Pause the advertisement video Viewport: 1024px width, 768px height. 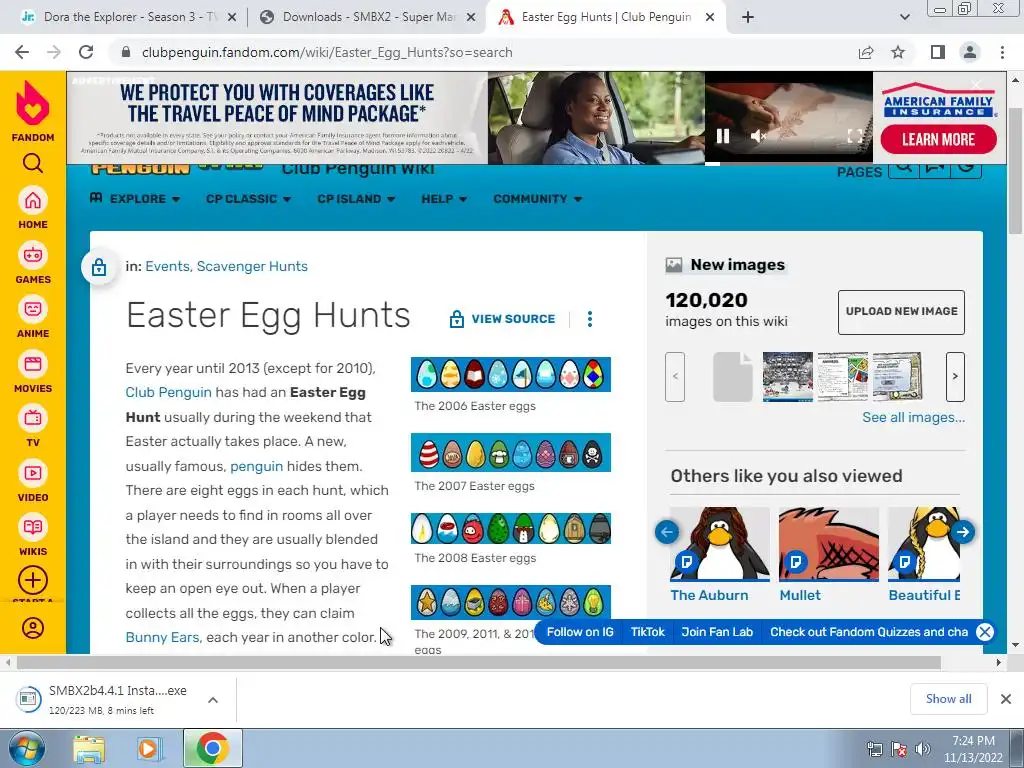coord(722,136)
